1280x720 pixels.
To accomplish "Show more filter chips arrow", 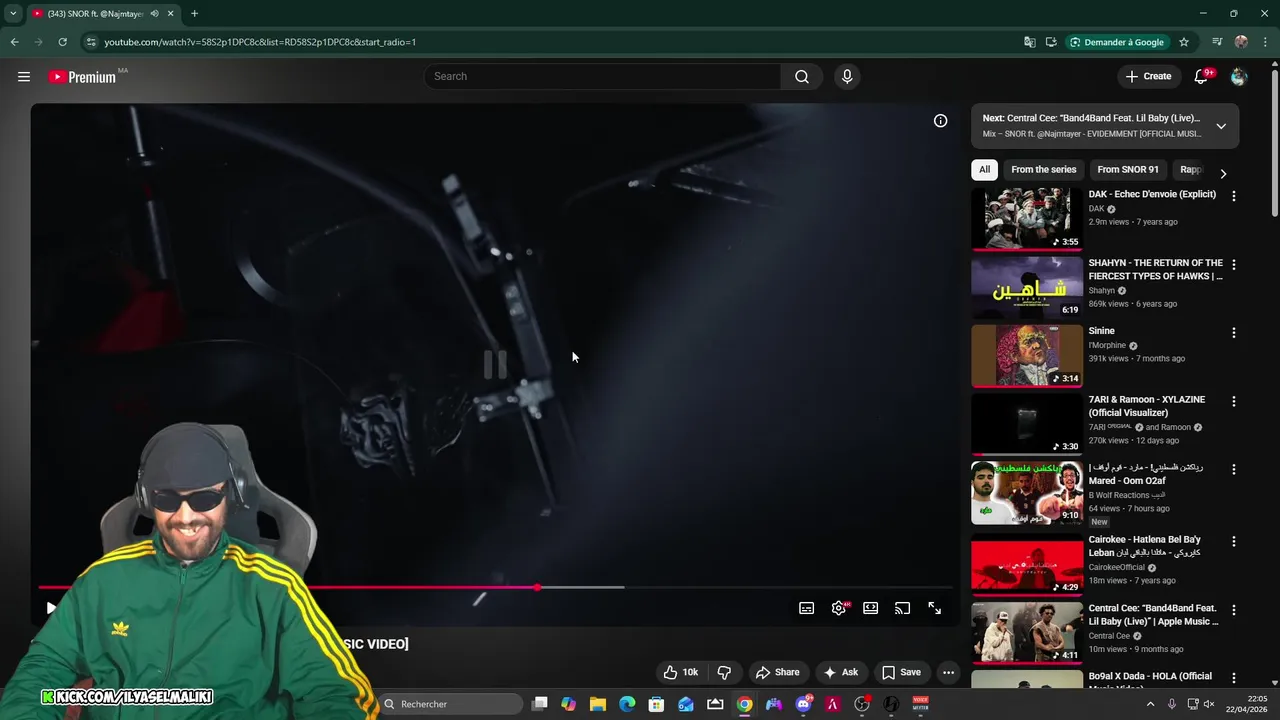I will pyautogui.click(x=1222, y=173).
